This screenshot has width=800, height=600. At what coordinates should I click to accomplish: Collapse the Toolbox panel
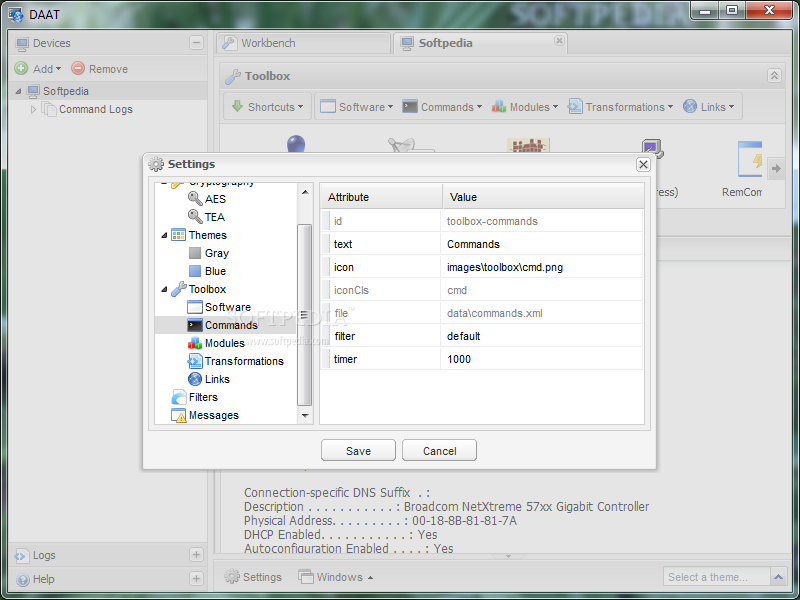pyautogui.click(x=774, y=76)
